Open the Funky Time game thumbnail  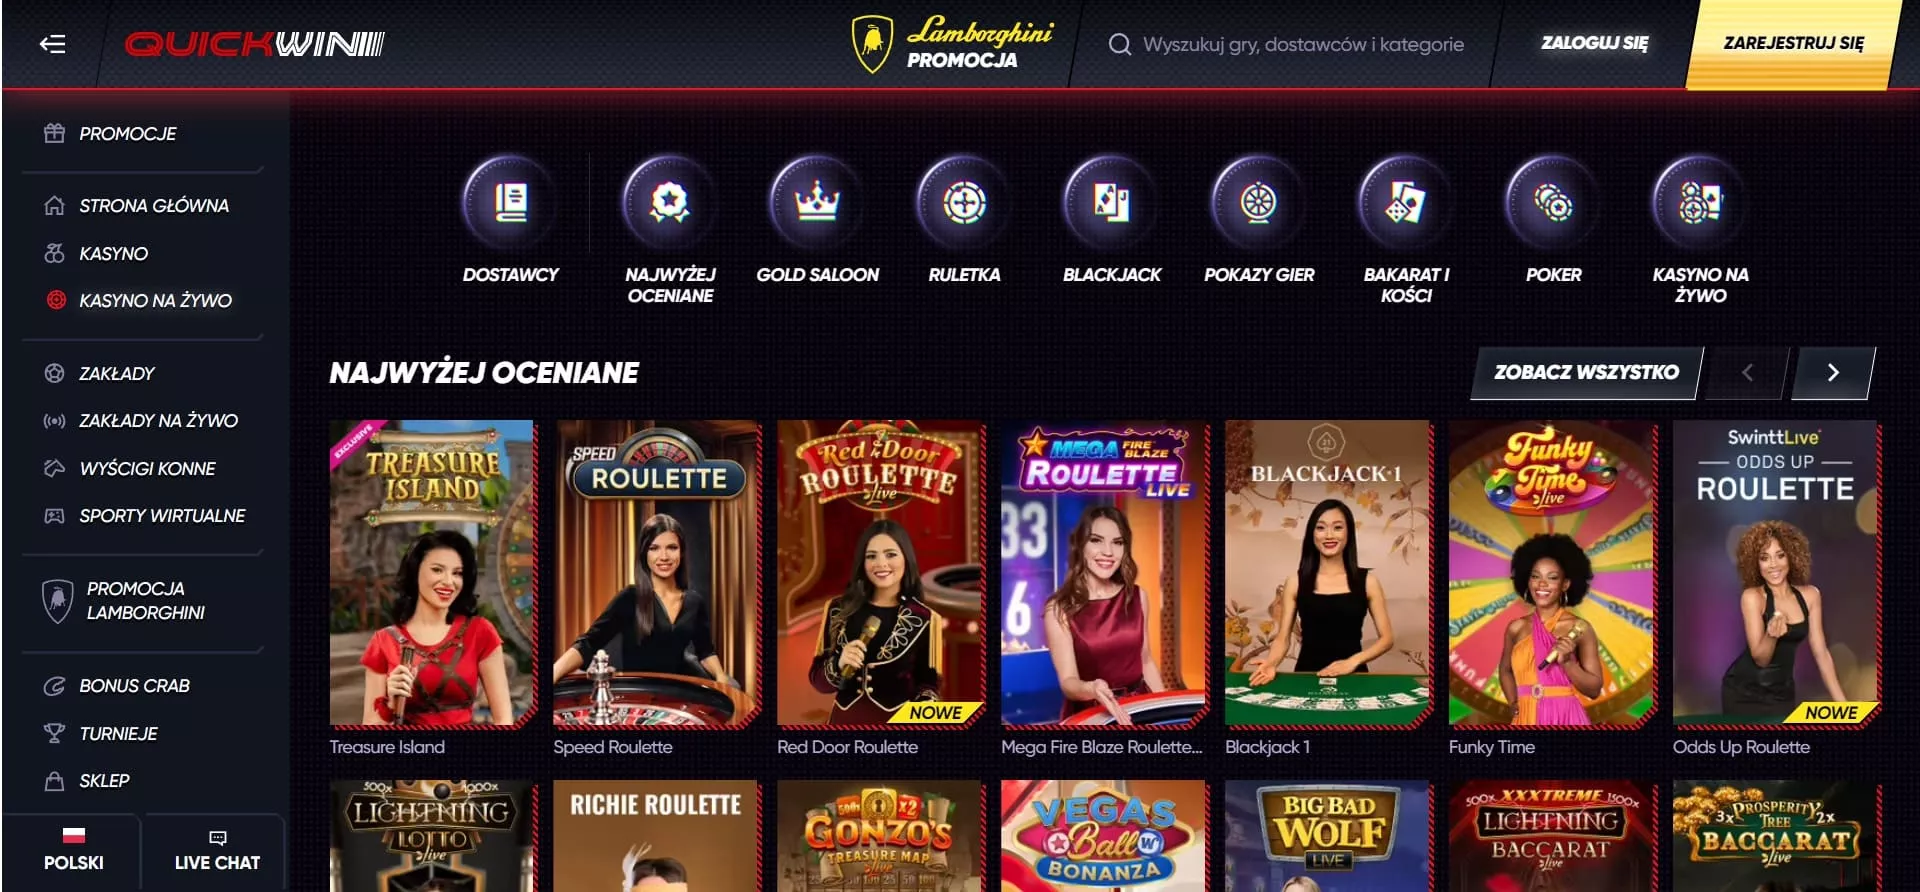click(x=1552, y=573)
